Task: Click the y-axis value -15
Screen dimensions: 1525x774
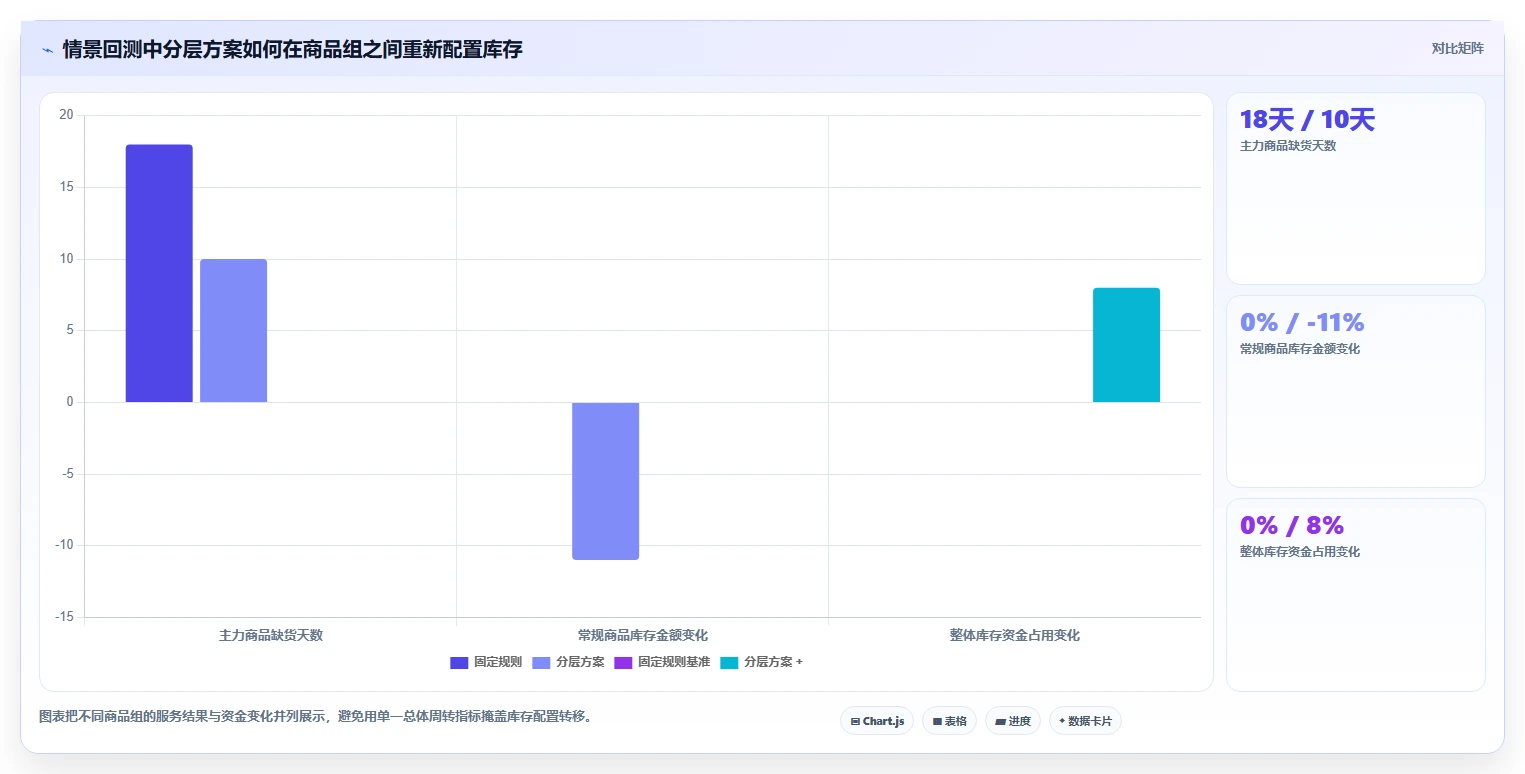Action: tap(65, 617)
